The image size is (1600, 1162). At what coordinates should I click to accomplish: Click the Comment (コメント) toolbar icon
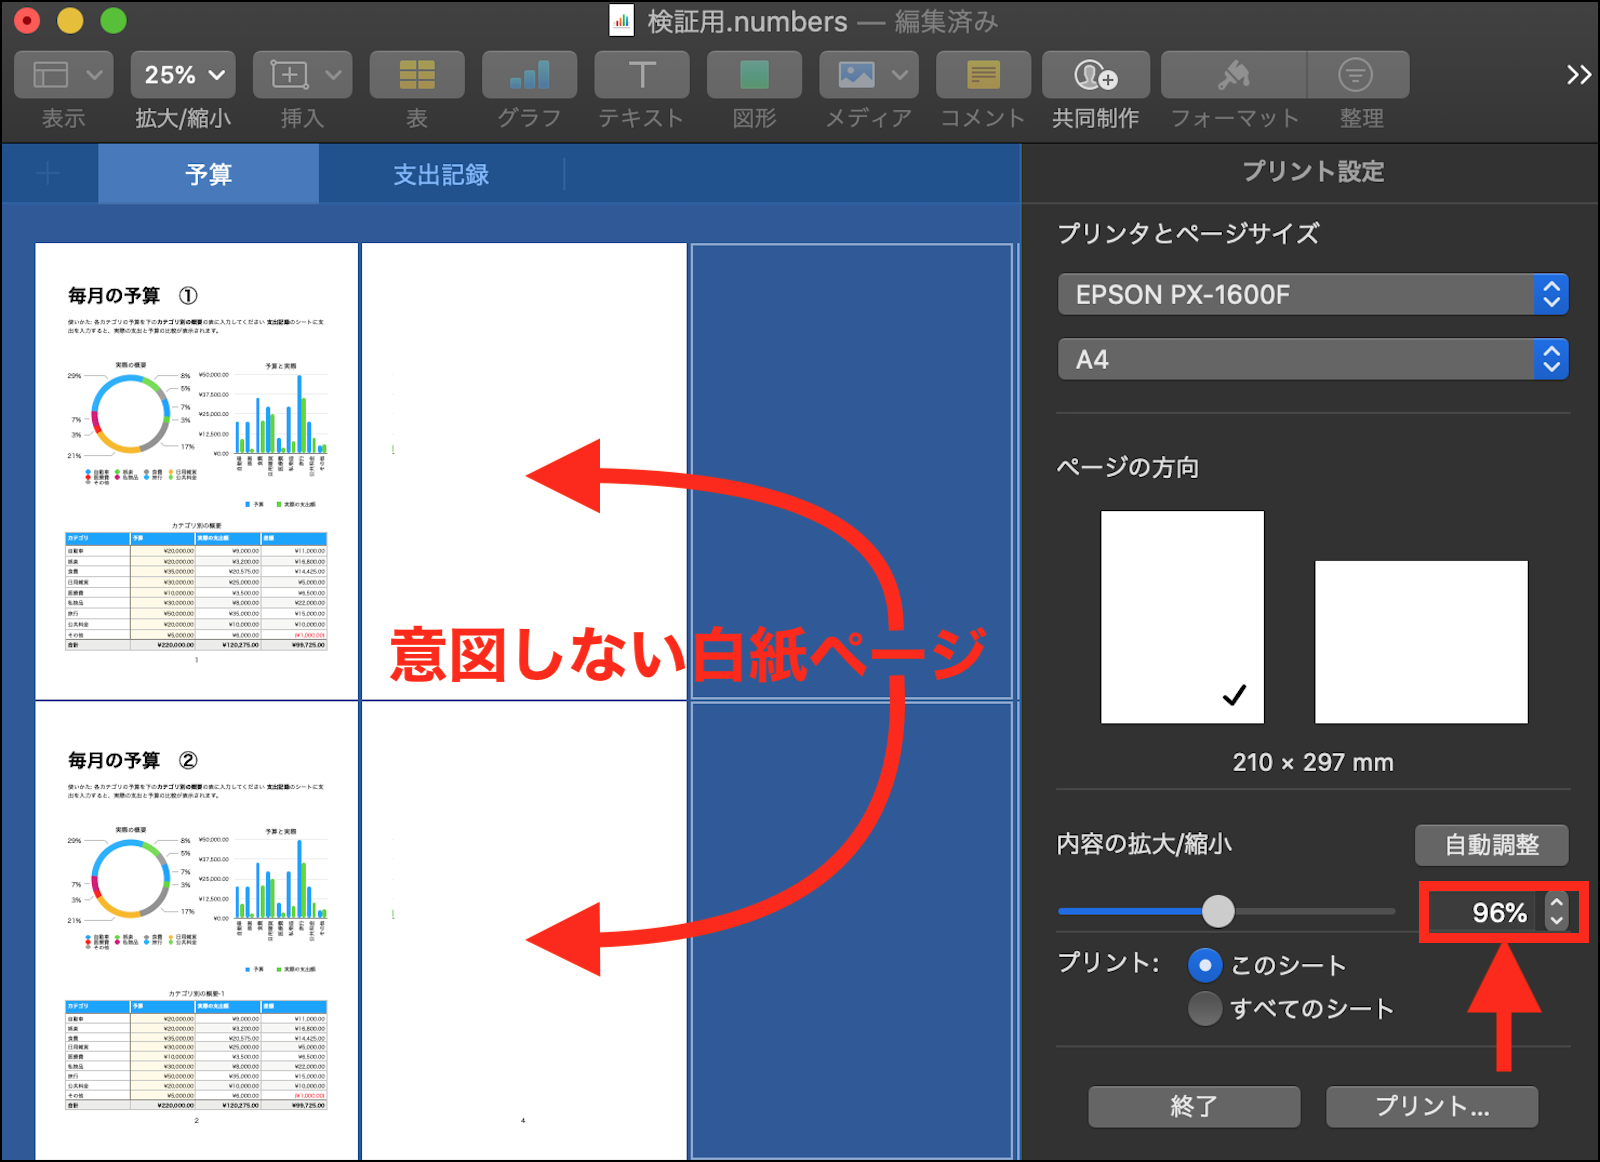(982, 75)
